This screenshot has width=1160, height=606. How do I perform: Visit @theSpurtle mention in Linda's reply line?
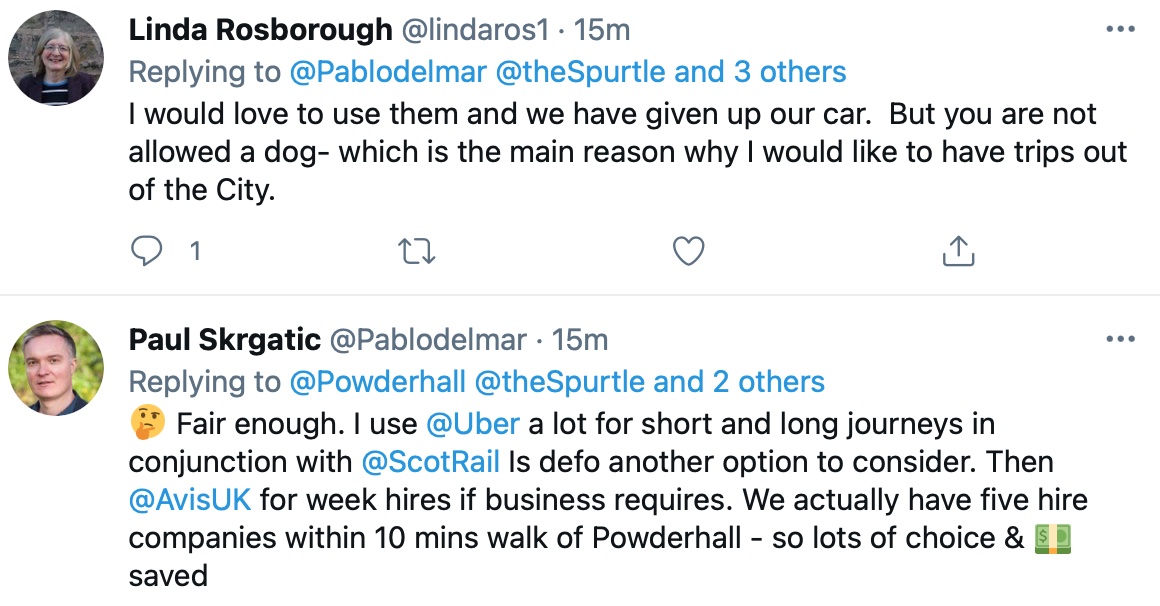pyautogui.click(x=581, y=73)
